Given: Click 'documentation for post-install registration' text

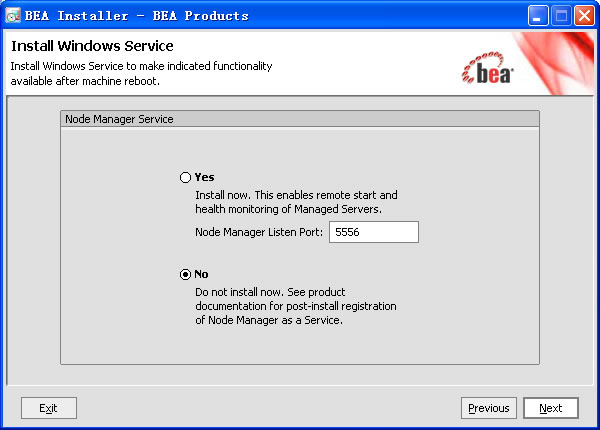Looking at the screenshot, I should point(296,306).
